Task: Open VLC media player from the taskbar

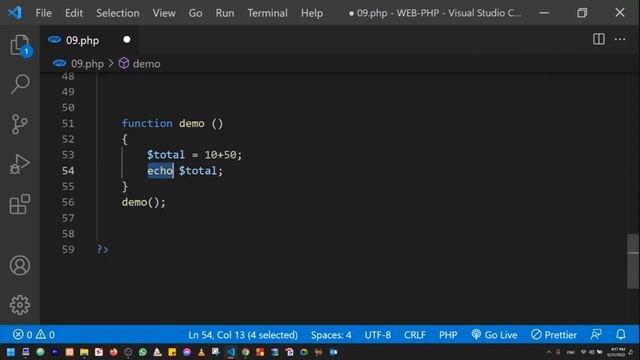Action: pos(201,352)
